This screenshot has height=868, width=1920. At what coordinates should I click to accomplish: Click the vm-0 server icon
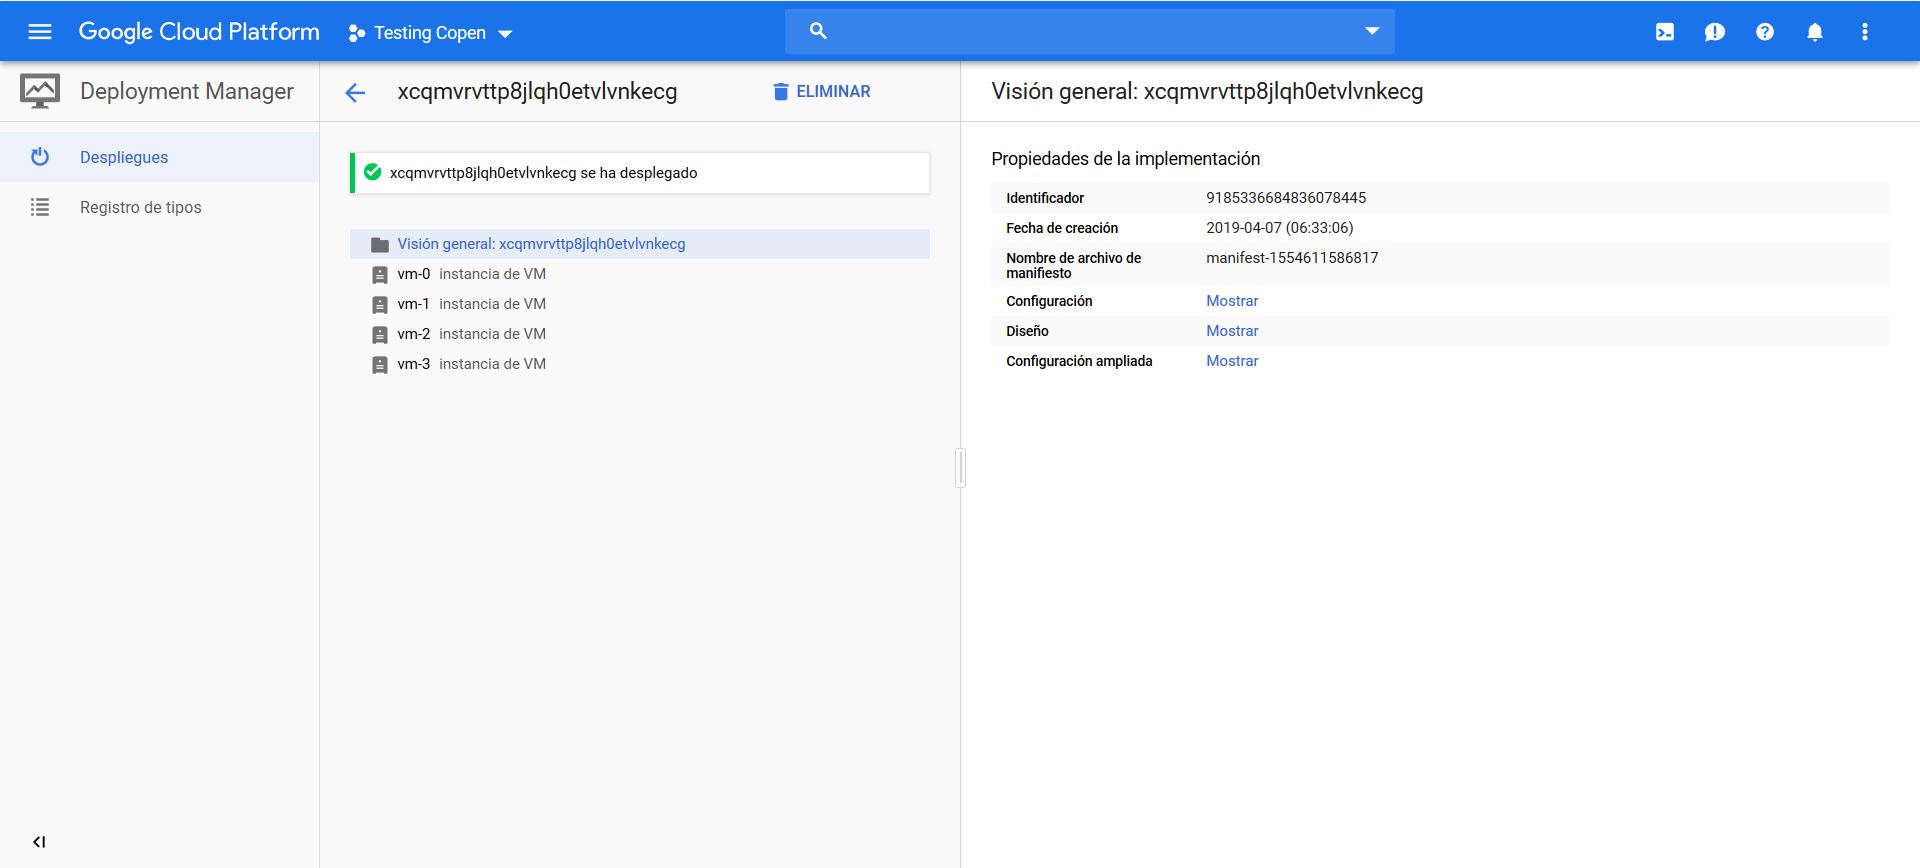tap(380, 275)
